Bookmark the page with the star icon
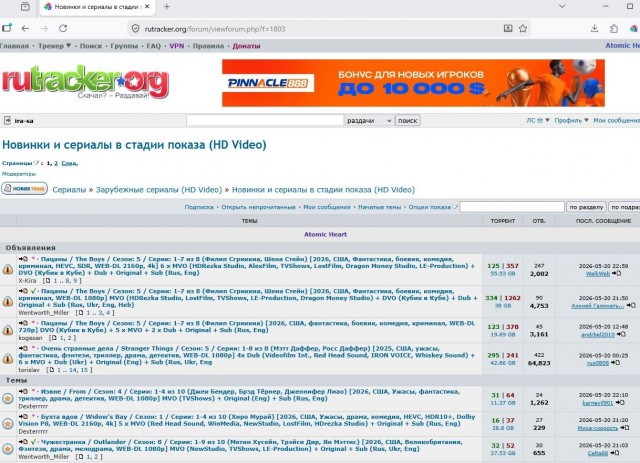 tap(523, 29)
